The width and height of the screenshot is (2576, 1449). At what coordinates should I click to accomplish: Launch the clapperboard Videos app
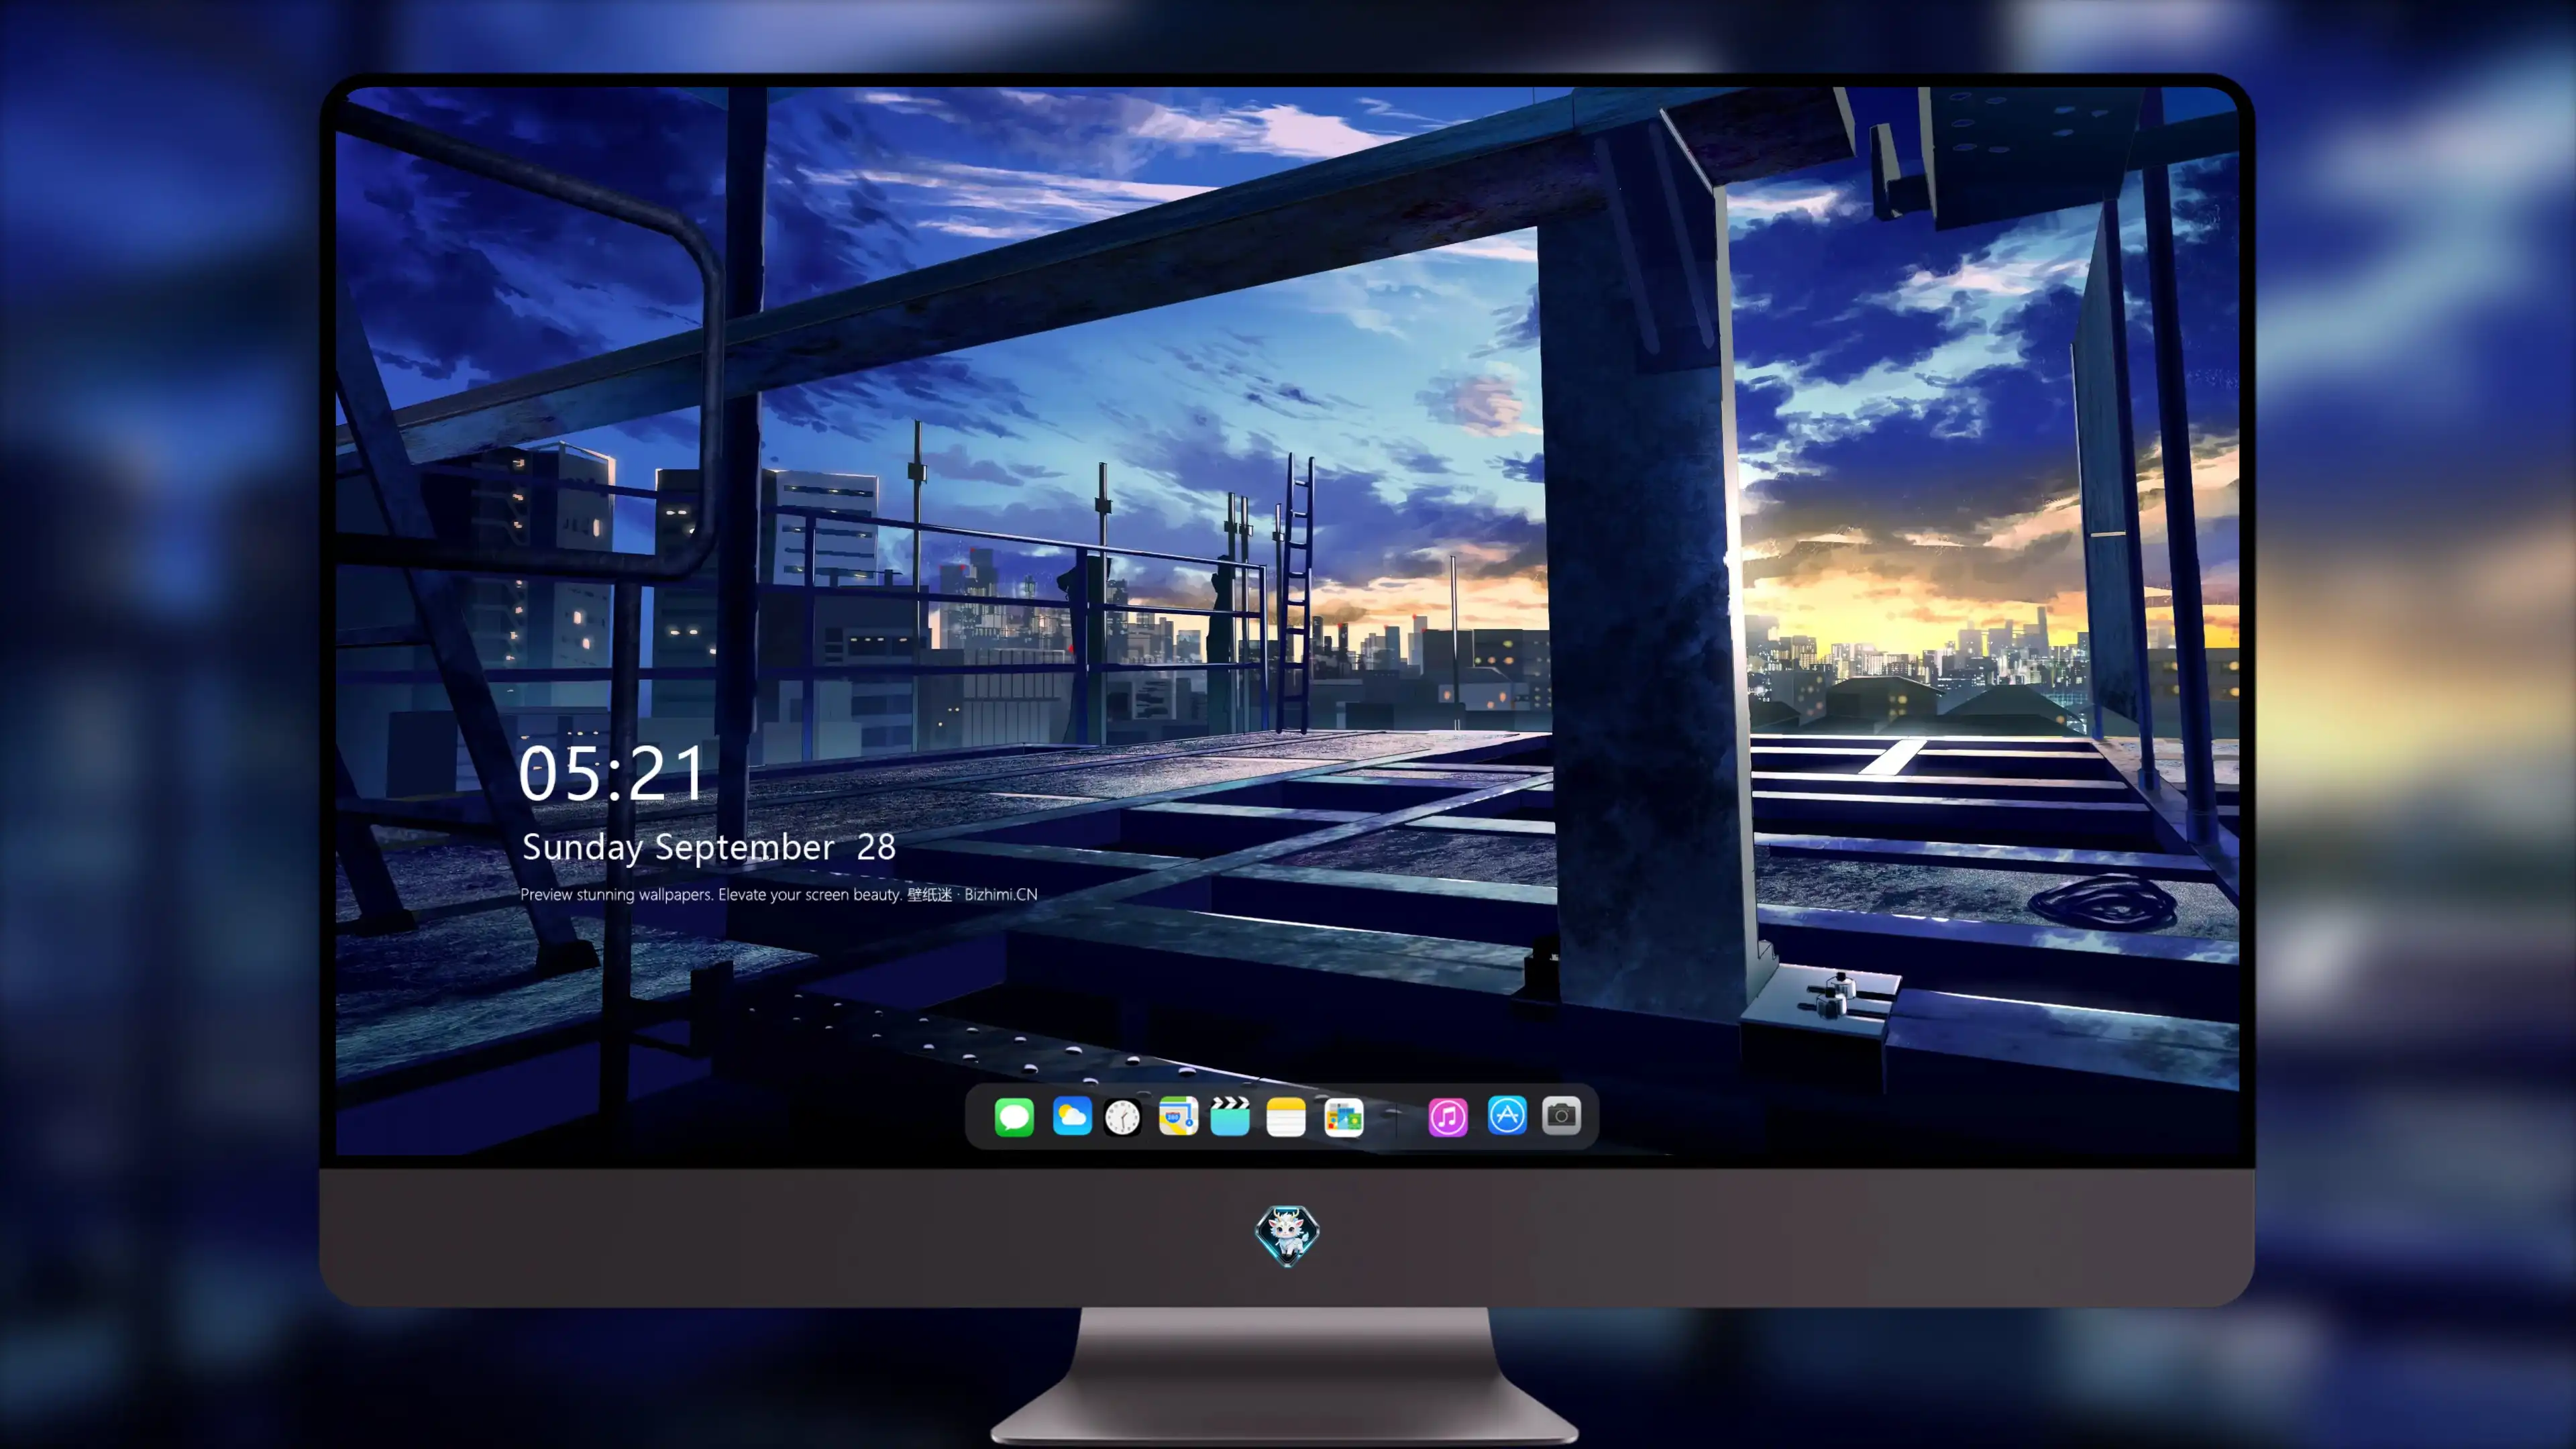pyautogui.click(x=1230, y=1116)
